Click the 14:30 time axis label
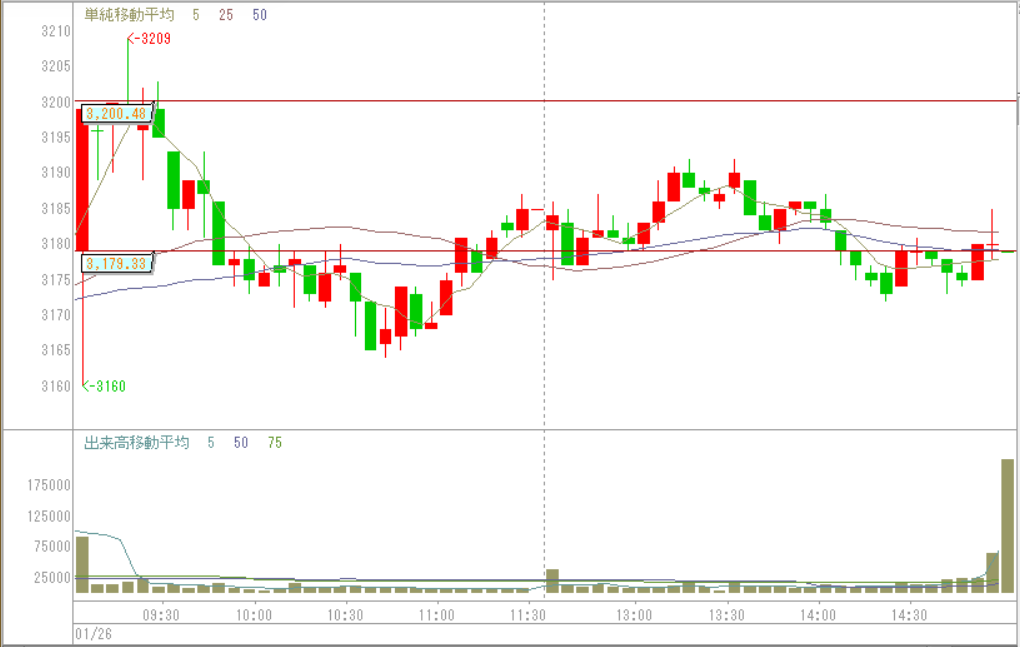 (x=909, y=614)
